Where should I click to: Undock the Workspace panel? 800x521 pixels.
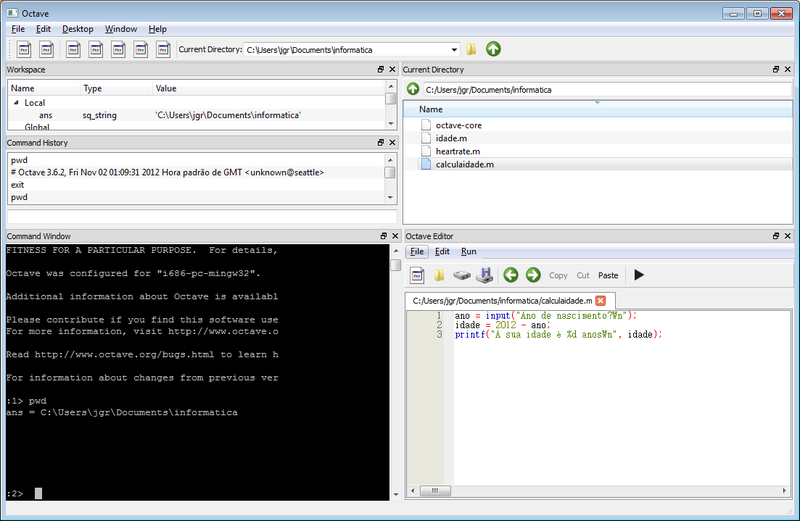[381, 69]
